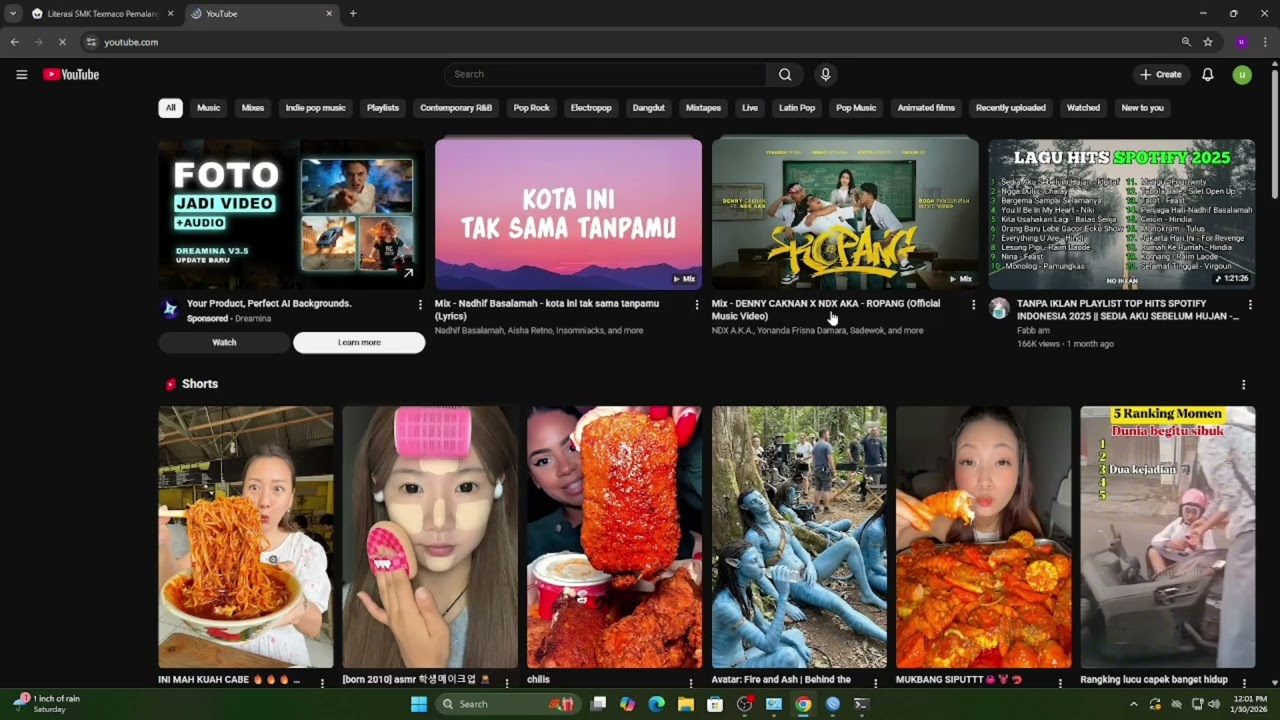Viewport: 1280px width, 720px height.
Task: Open ROPANG Official Music Video title link
Action: (x=826, y=309)
